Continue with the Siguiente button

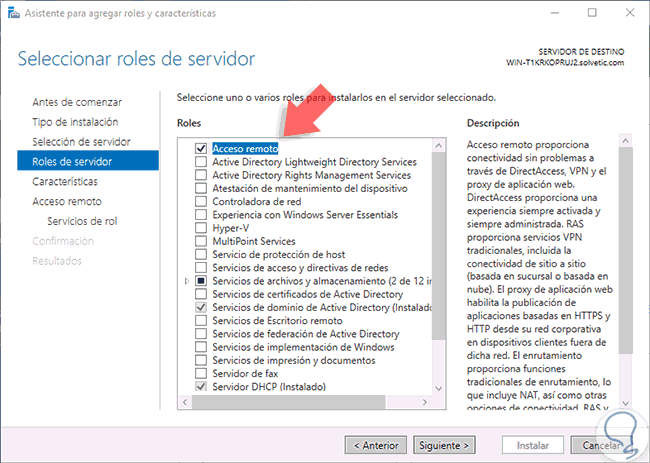444,446
